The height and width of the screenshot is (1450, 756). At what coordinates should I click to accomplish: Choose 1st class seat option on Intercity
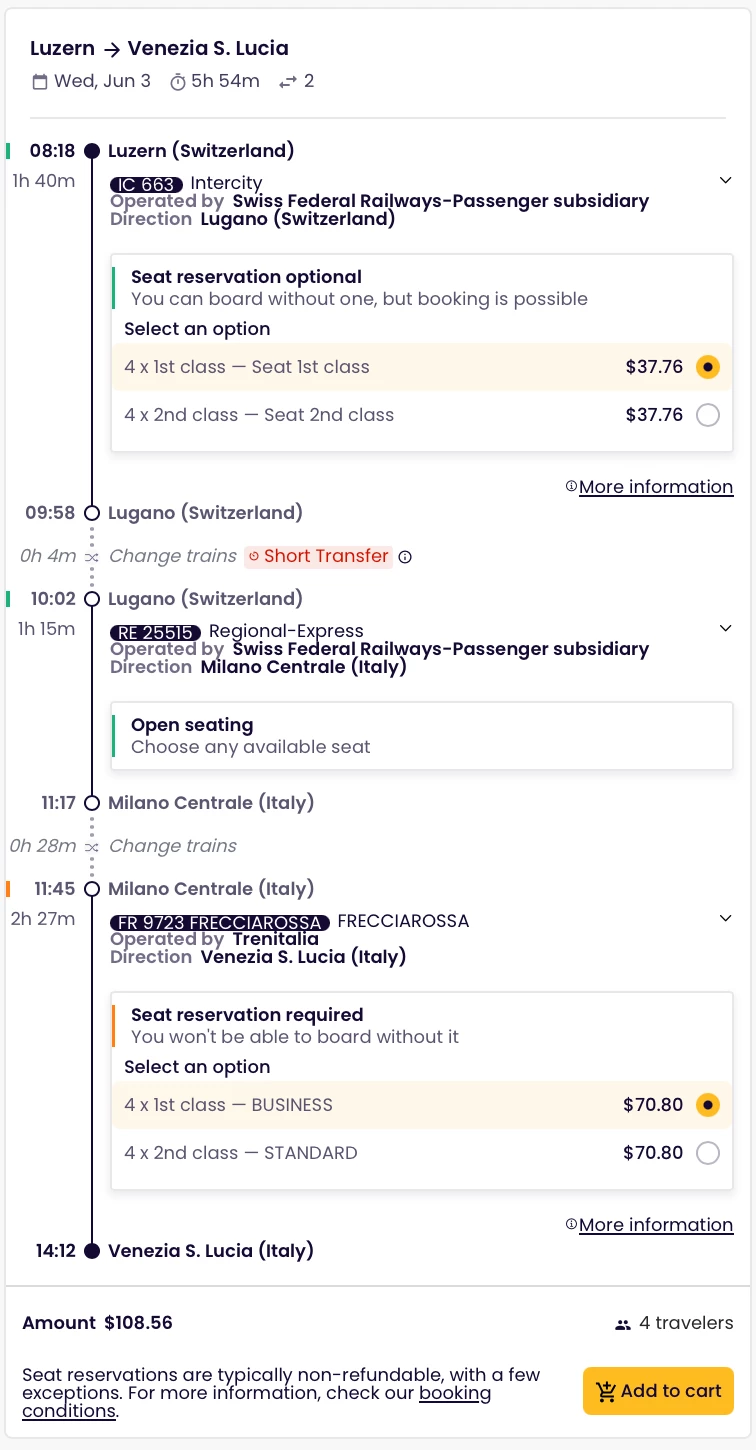(707, 367)
